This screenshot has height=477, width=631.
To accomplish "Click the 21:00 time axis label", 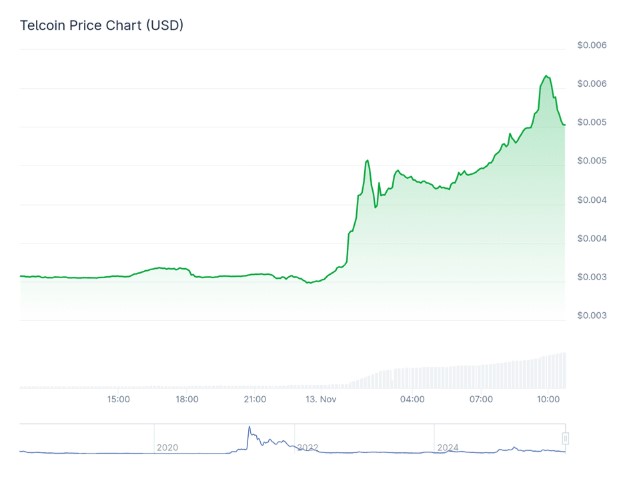I will tap(255, 399).
